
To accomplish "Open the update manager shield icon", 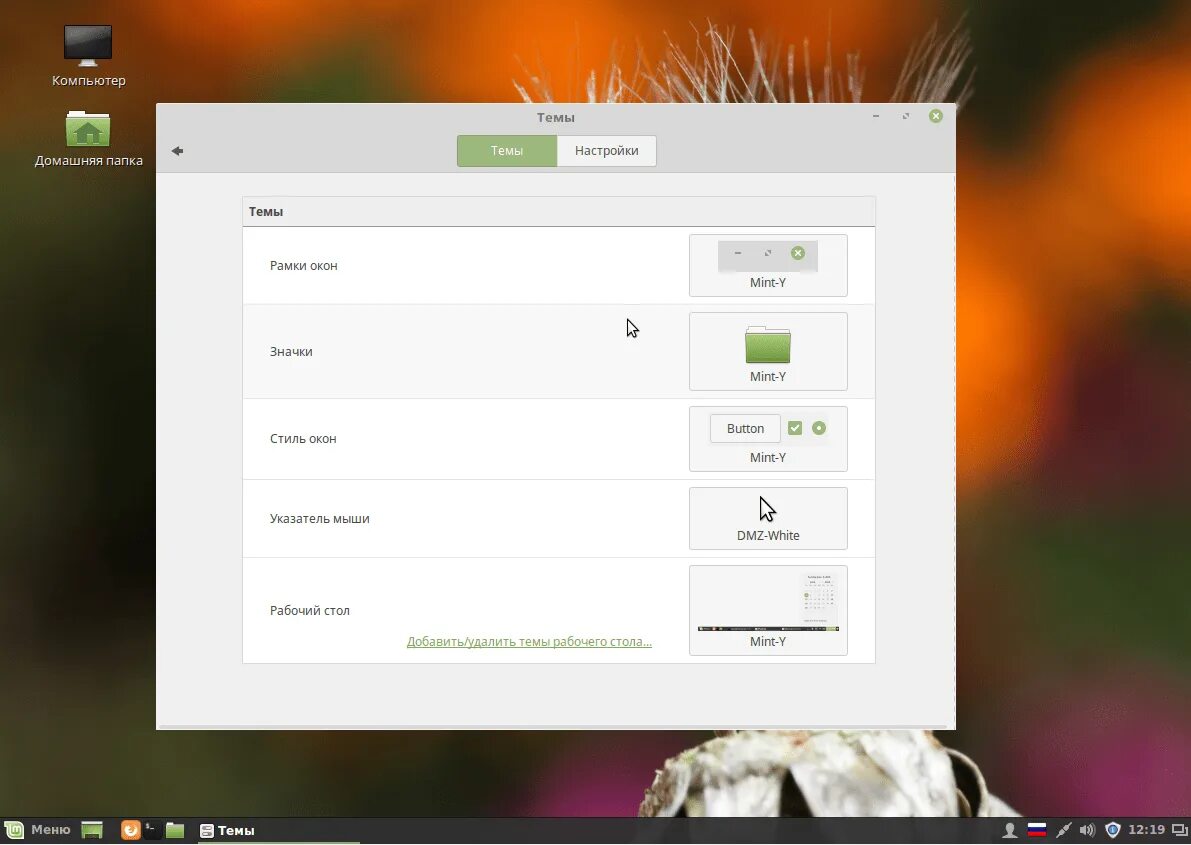I will coord(1113,830).
